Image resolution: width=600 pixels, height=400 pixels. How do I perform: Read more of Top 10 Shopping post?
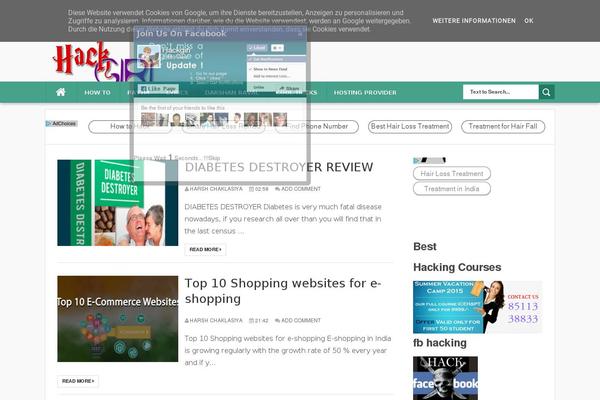tap(78, 381)
